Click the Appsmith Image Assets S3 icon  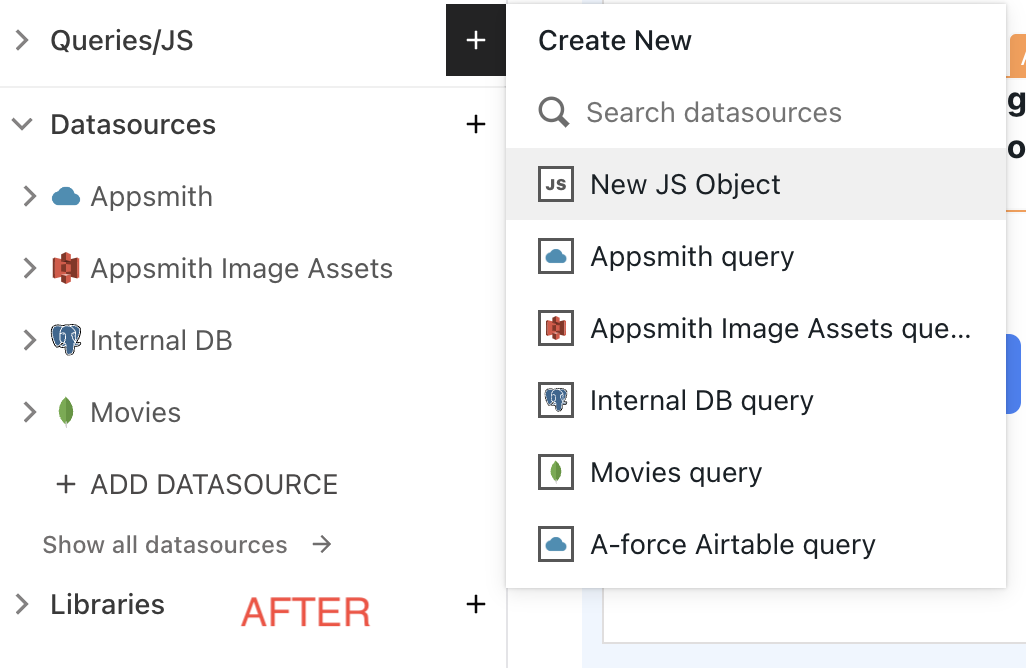coord(66,268)
